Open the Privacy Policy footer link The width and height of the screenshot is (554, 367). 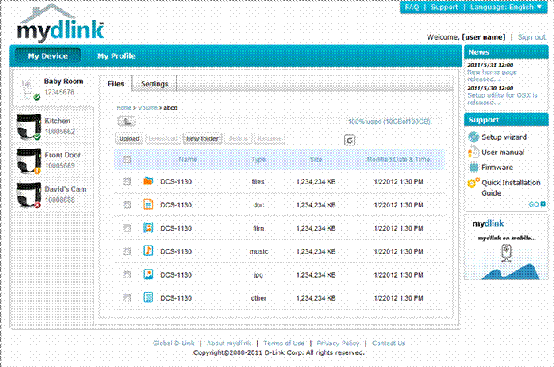[338, 343]
